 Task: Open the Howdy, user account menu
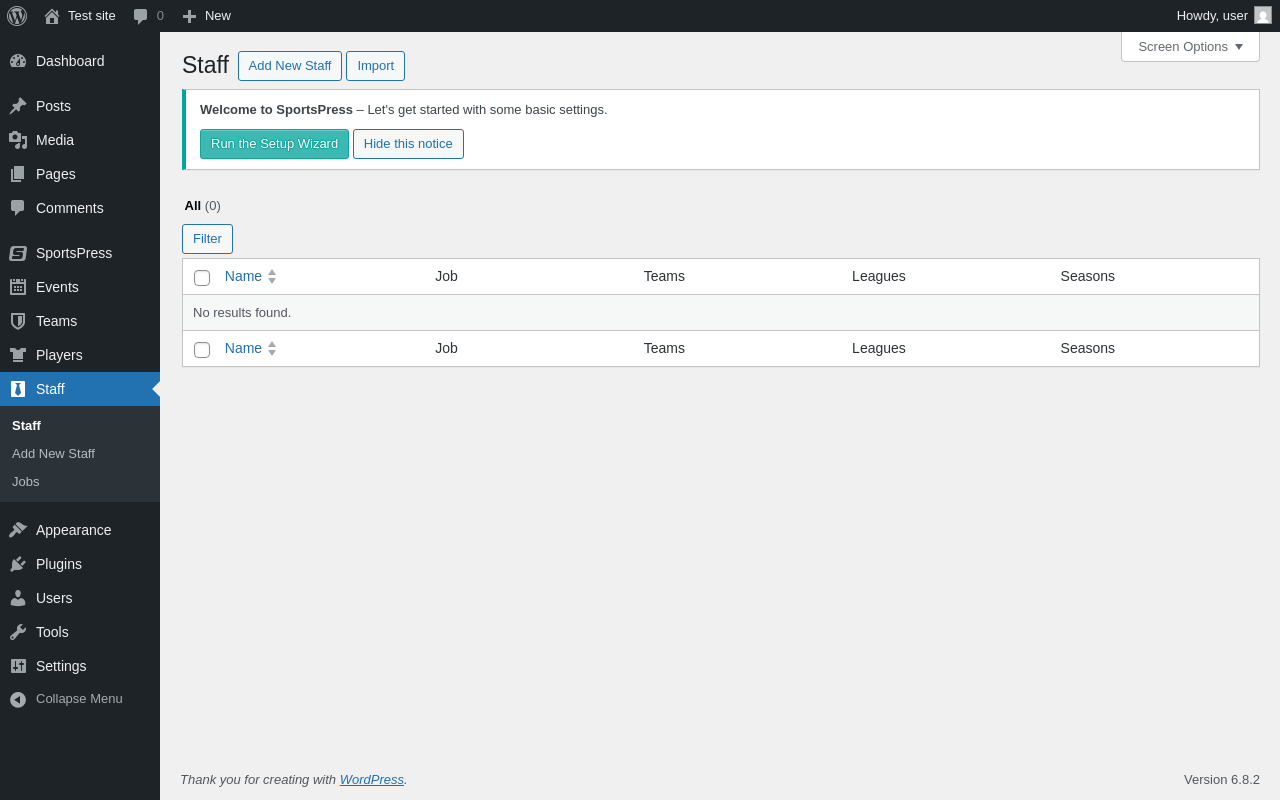(x=1224, y=16)
